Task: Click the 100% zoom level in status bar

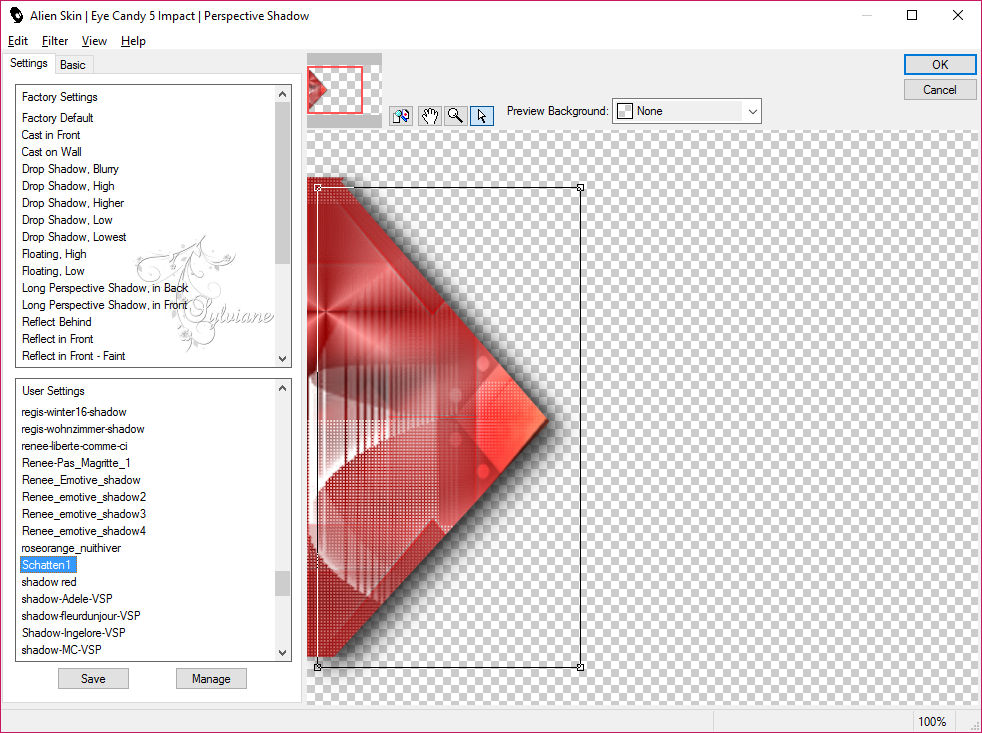Action: click(x=932, y=721)
